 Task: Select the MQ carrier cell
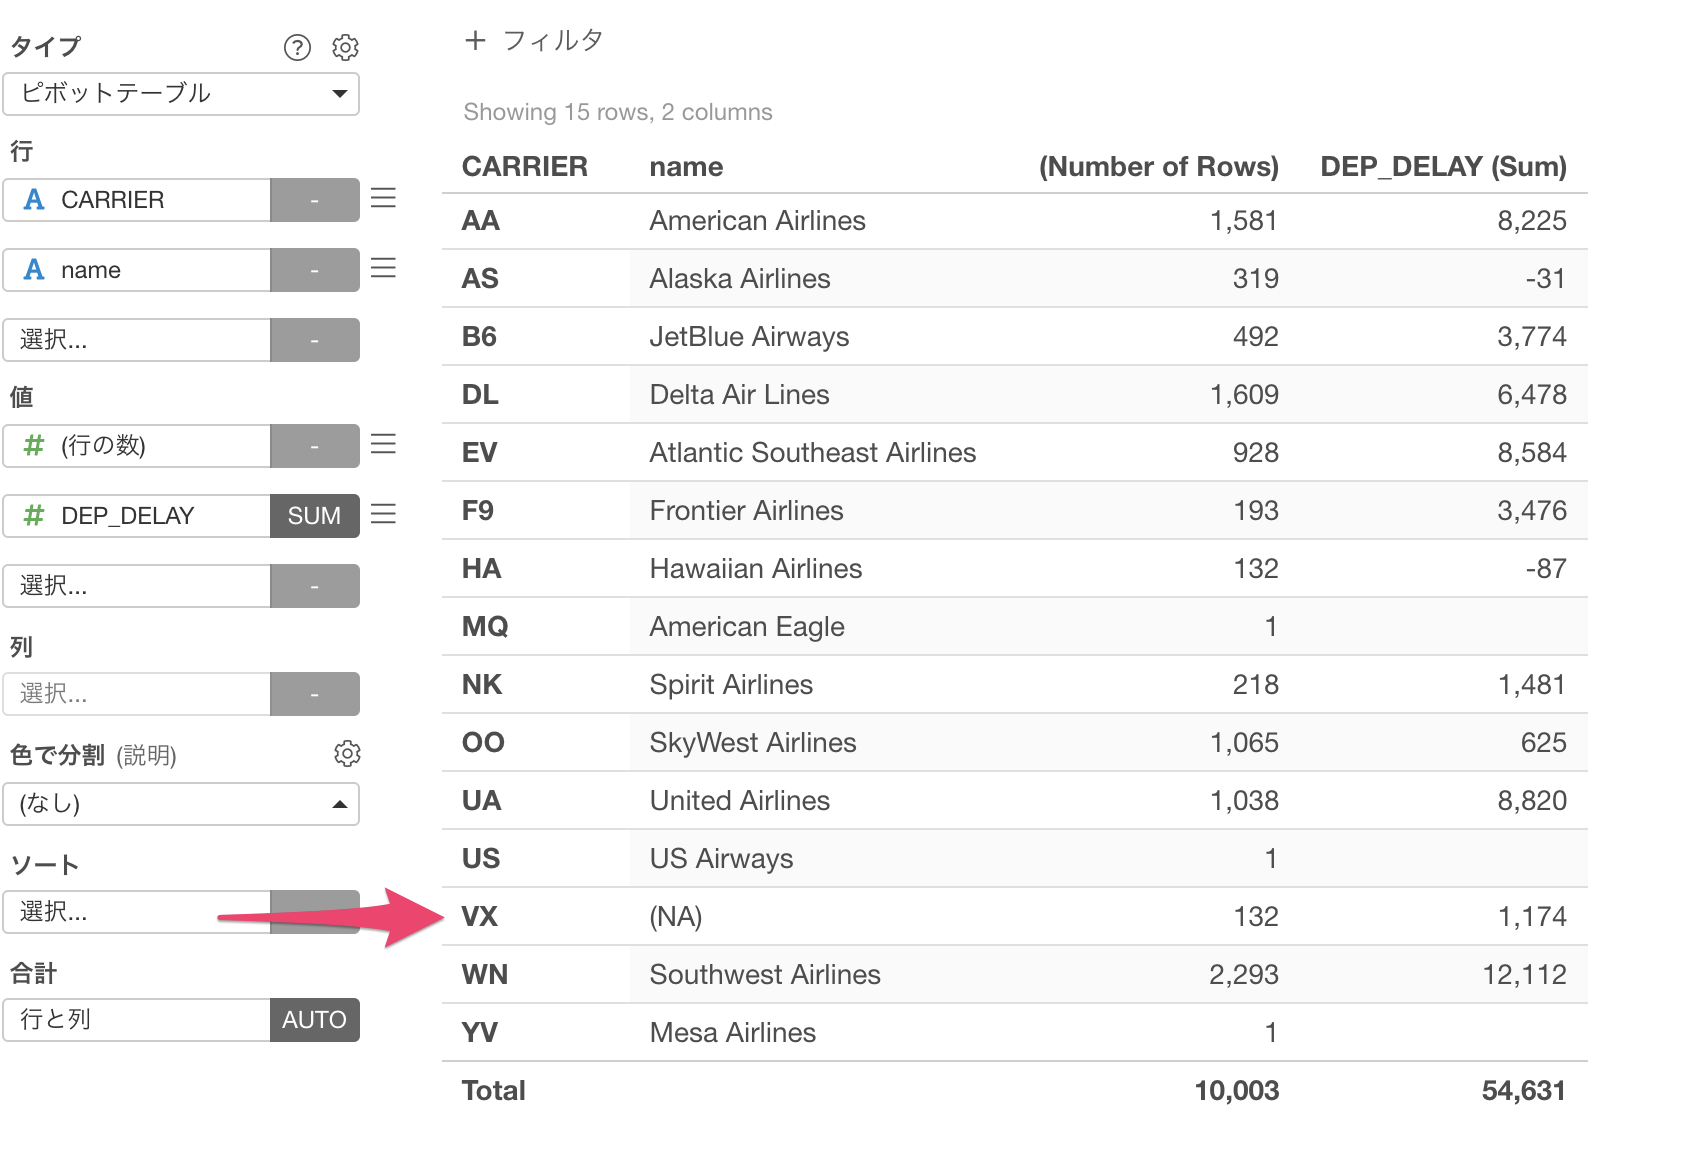[x=485, y=627]
